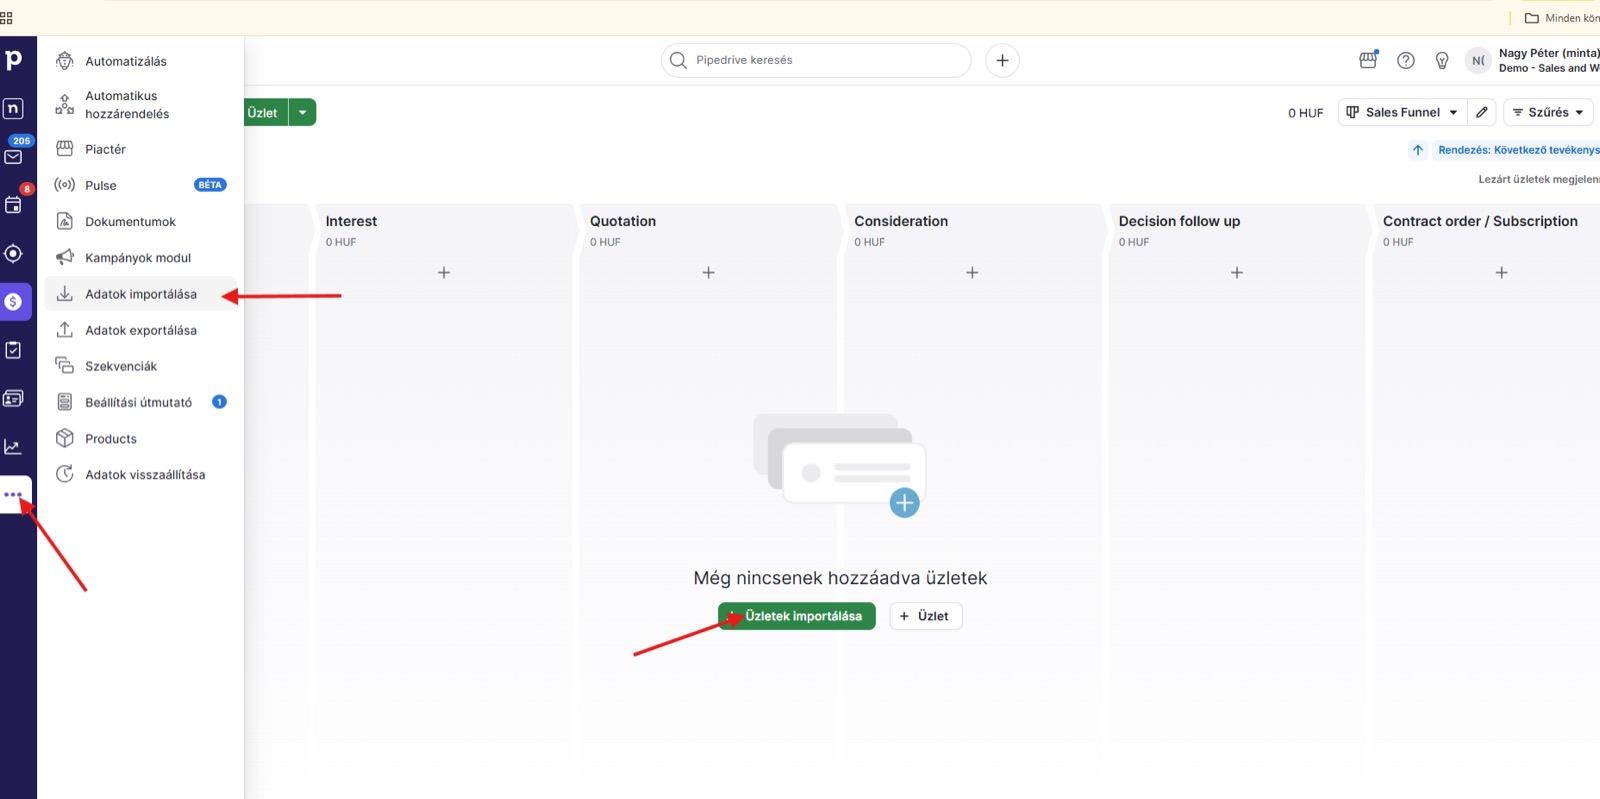Screen dimensions: 1600x799
Task: Add a deal in the Interest column
Action: click(444, 272)
